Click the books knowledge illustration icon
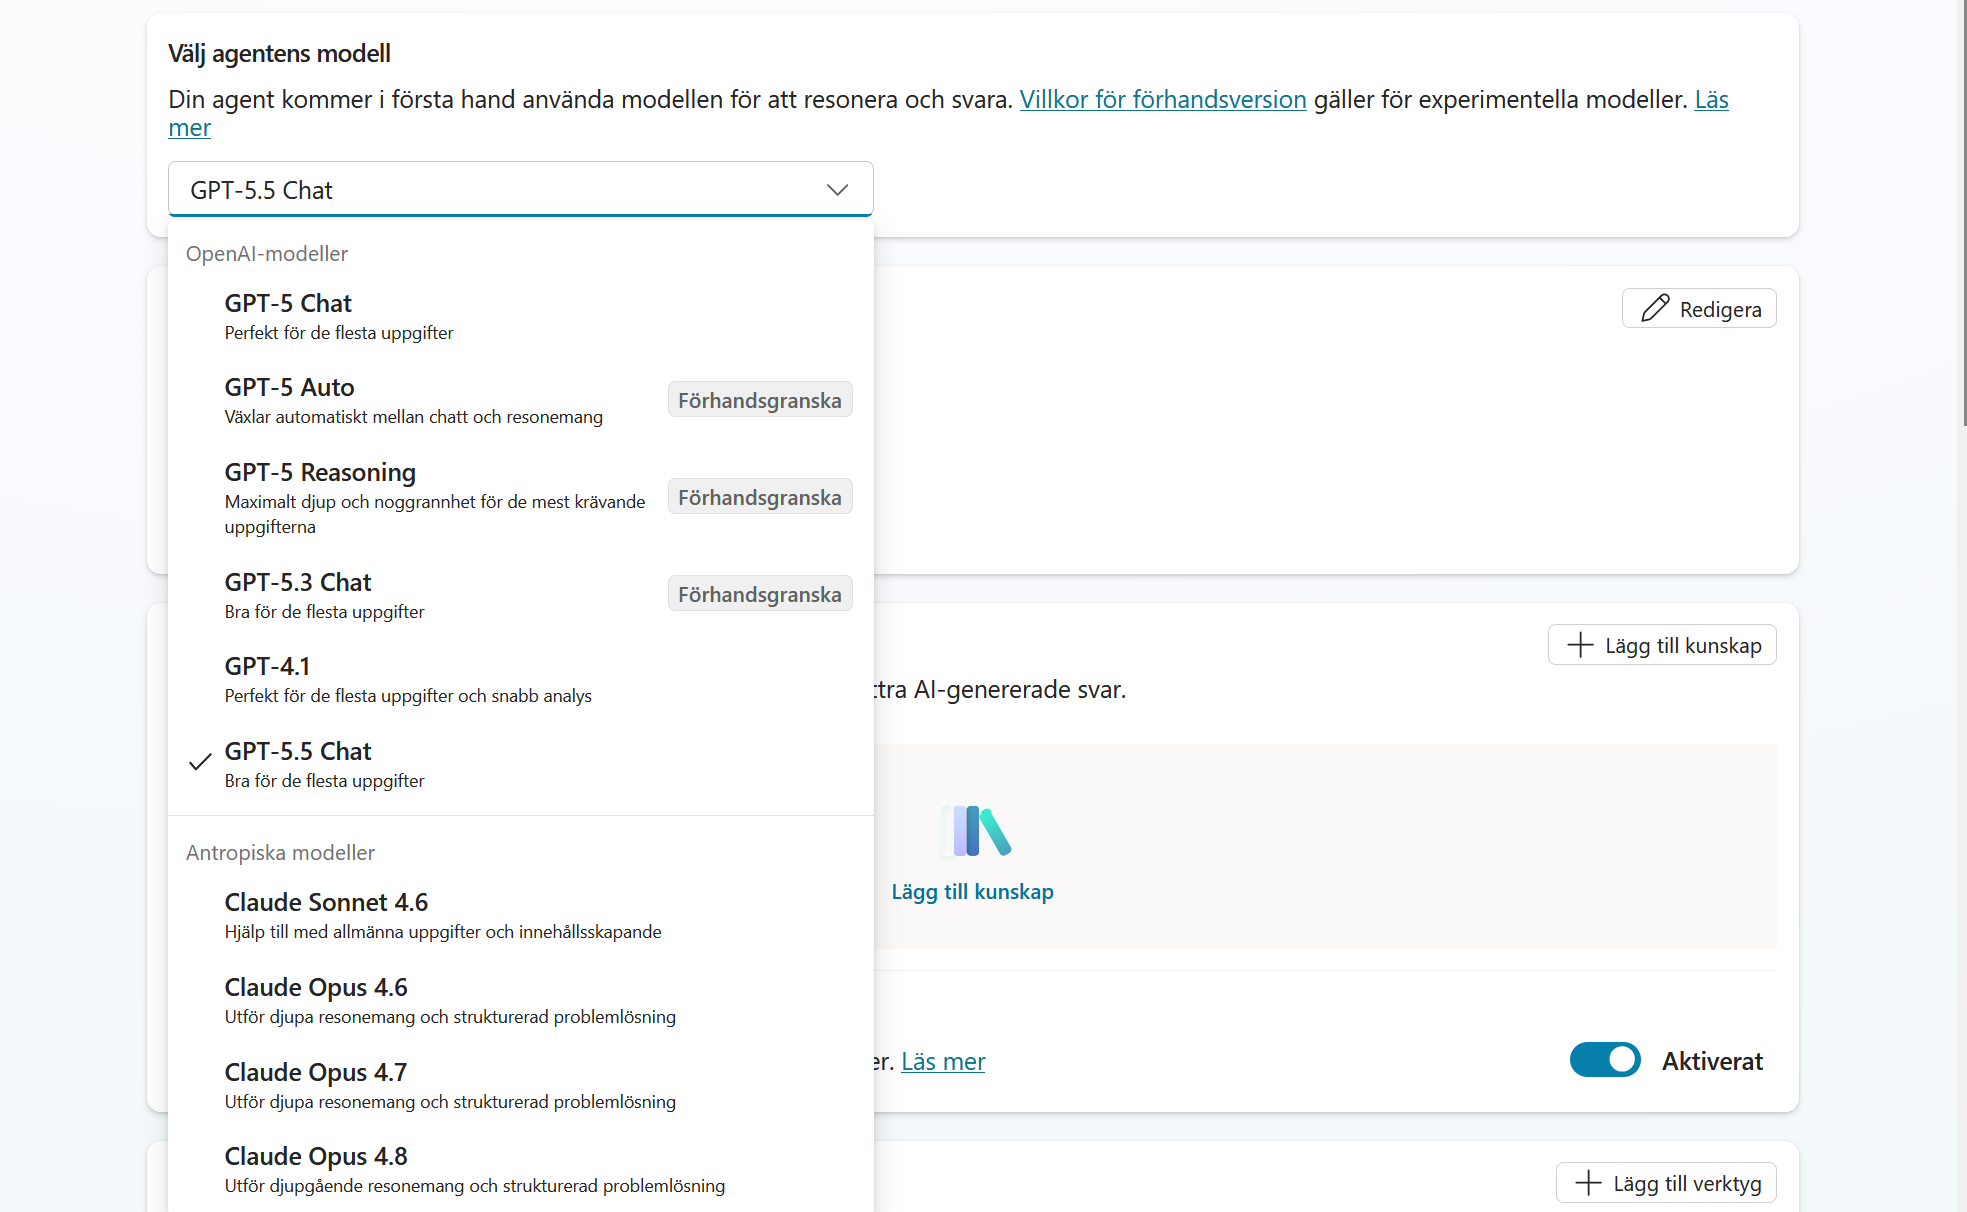1967x1212 pixels. pos(975,831)
